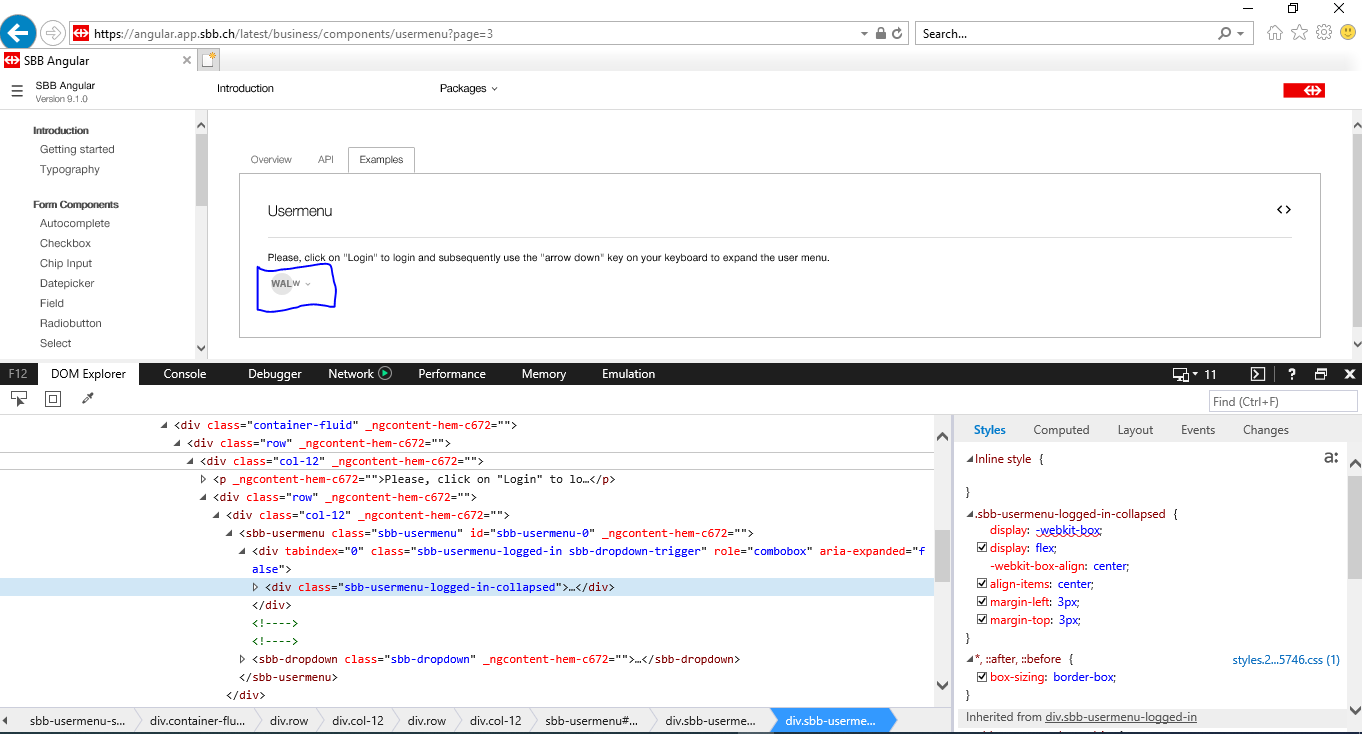Image resolution: width=1362 pixels, height=734 pixels.
Task: Open the Packages dropdown menu
Action: tap(466, 88)
